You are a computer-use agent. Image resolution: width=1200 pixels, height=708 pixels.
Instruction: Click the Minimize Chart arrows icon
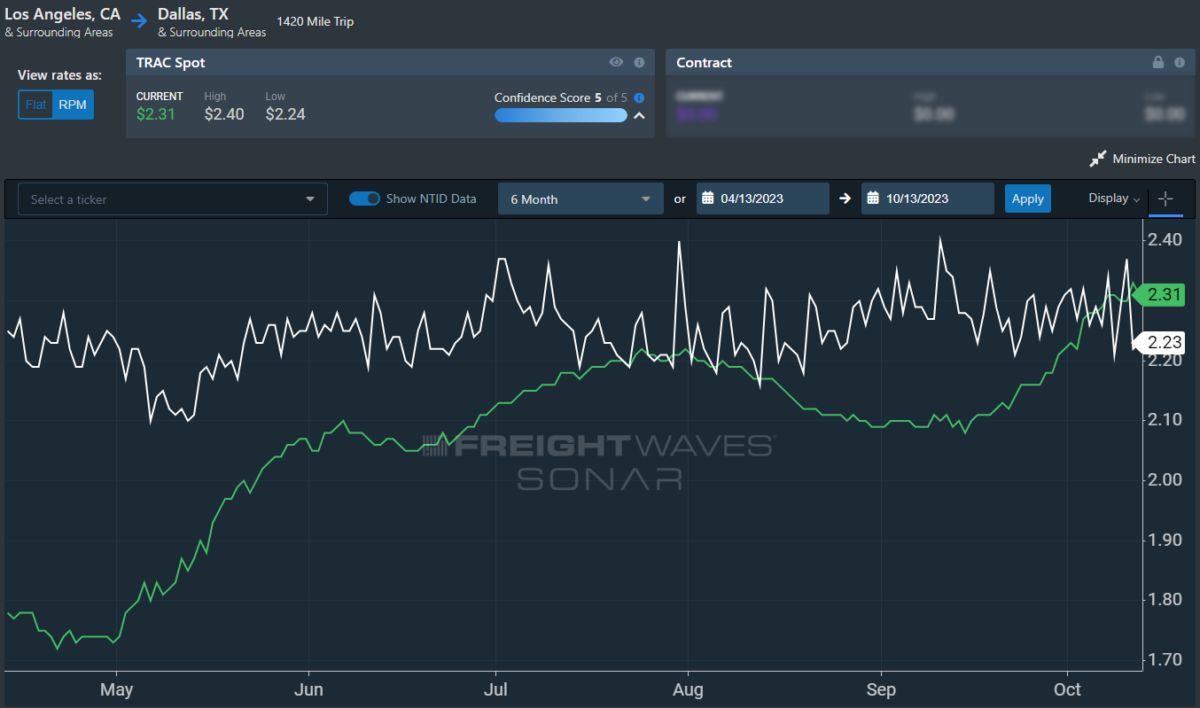click(x=1099, y=159)
